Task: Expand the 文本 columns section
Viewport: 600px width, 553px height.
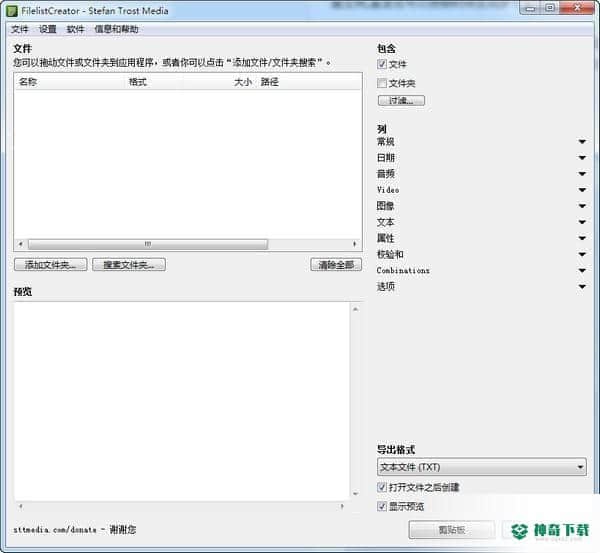Action: coord(582,222)
